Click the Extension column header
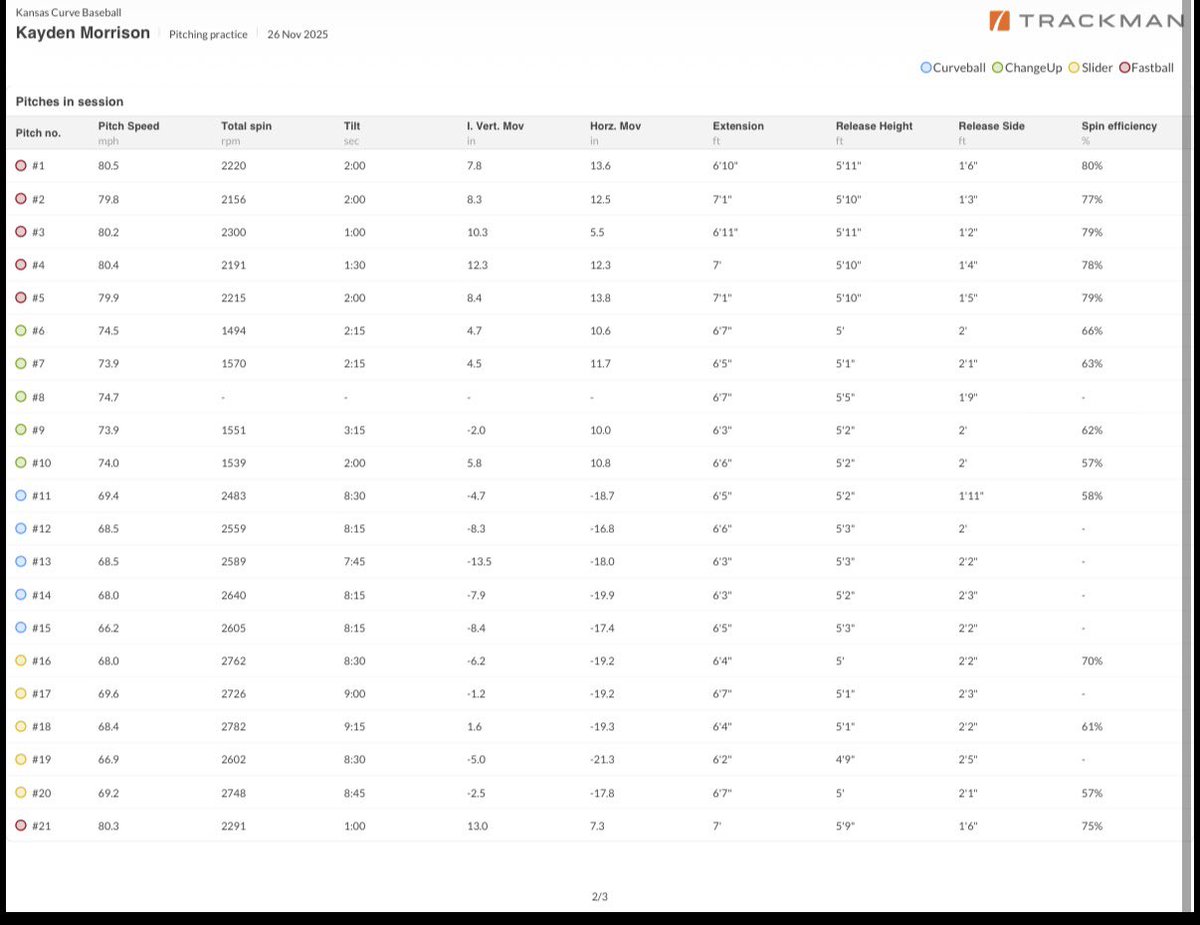 coord(738,126)
